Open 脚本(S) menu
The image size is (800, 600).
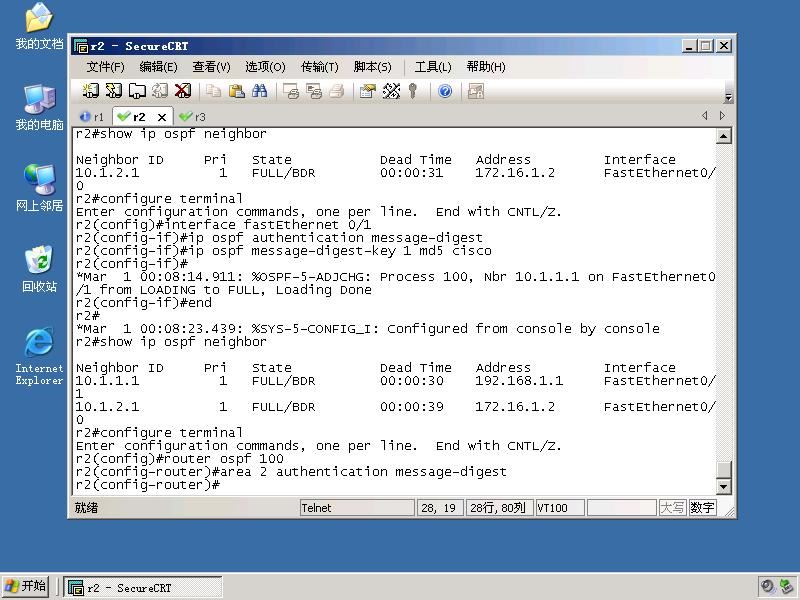(x=372, y=67)
